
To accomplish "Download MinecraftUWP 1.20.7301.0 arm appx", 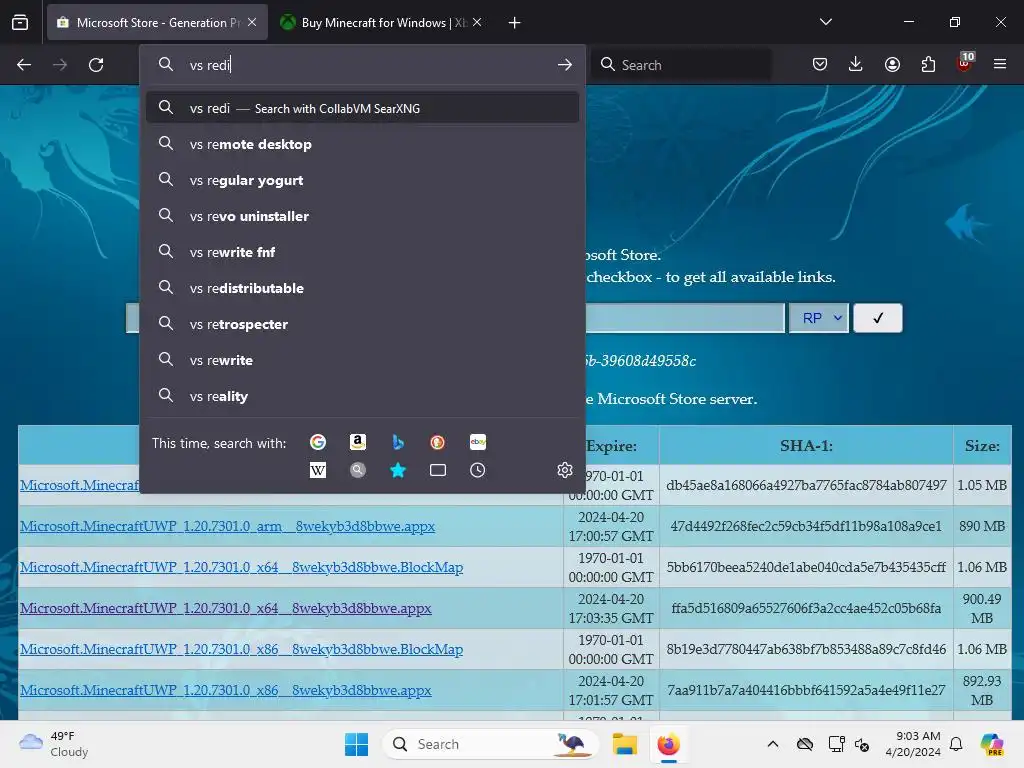I will (x=227, y=526).
